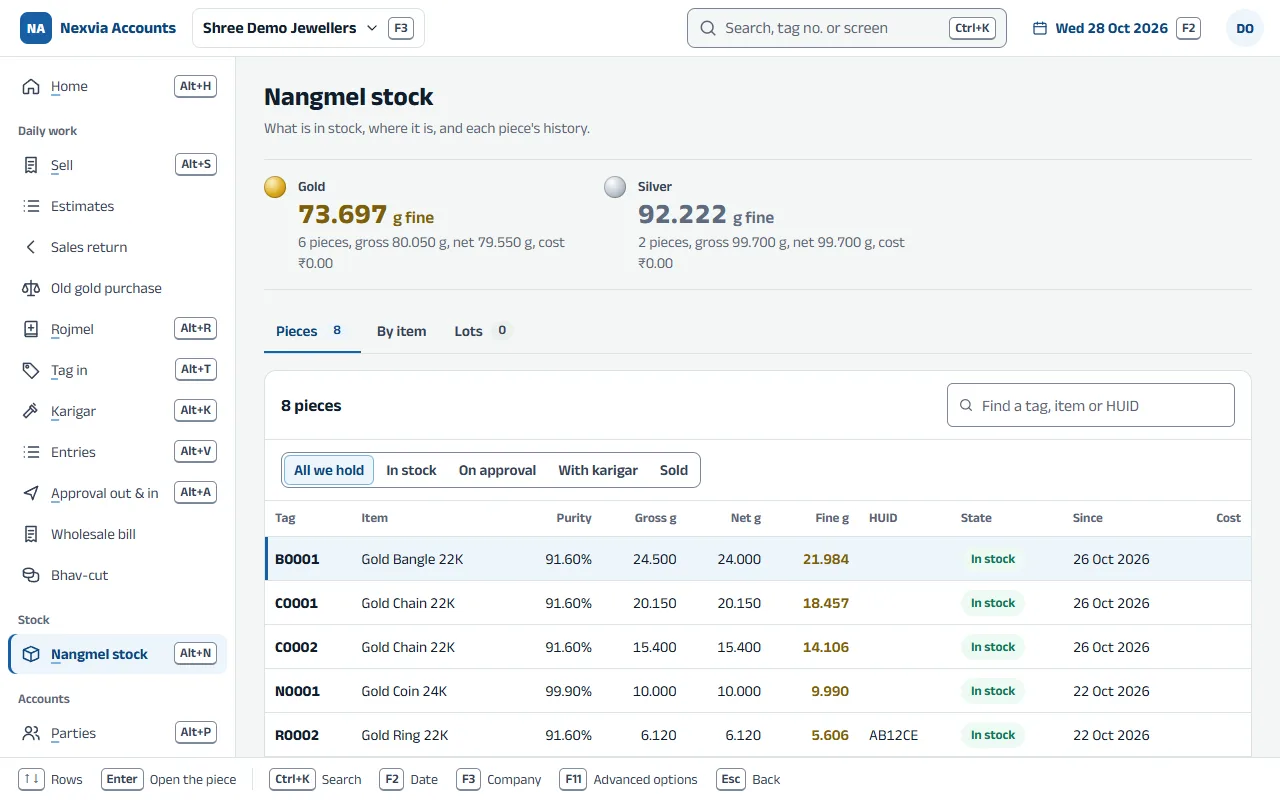Filter pieces by In stock
1280x800 pixels.
tap(411, 470)
